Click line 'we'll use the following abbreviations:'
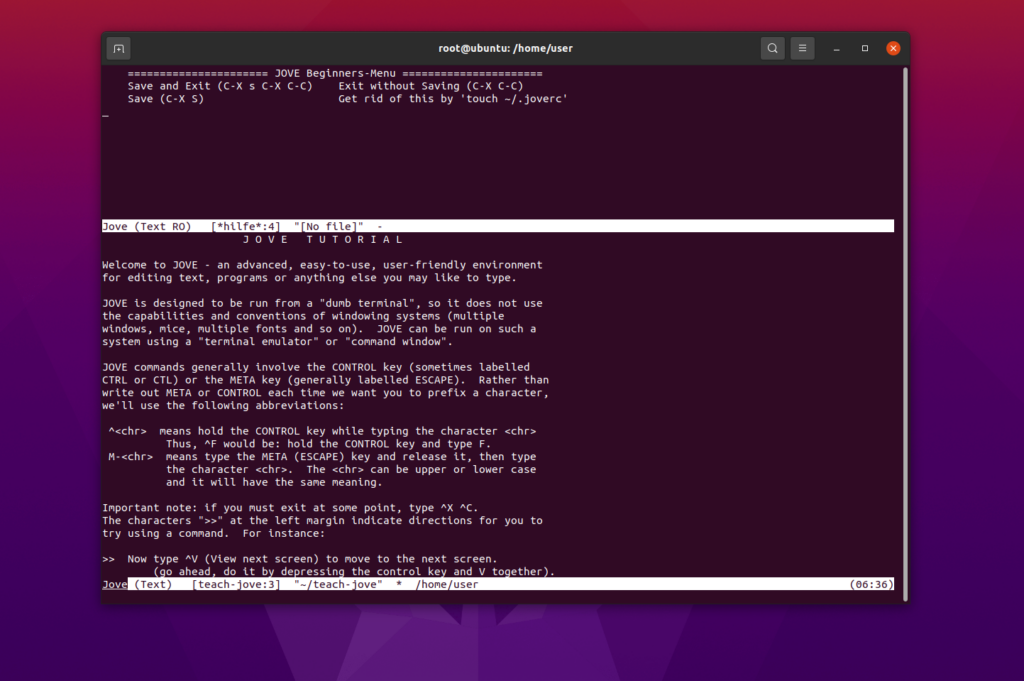The image size is (1024, 681). click(x=223, y=405)
